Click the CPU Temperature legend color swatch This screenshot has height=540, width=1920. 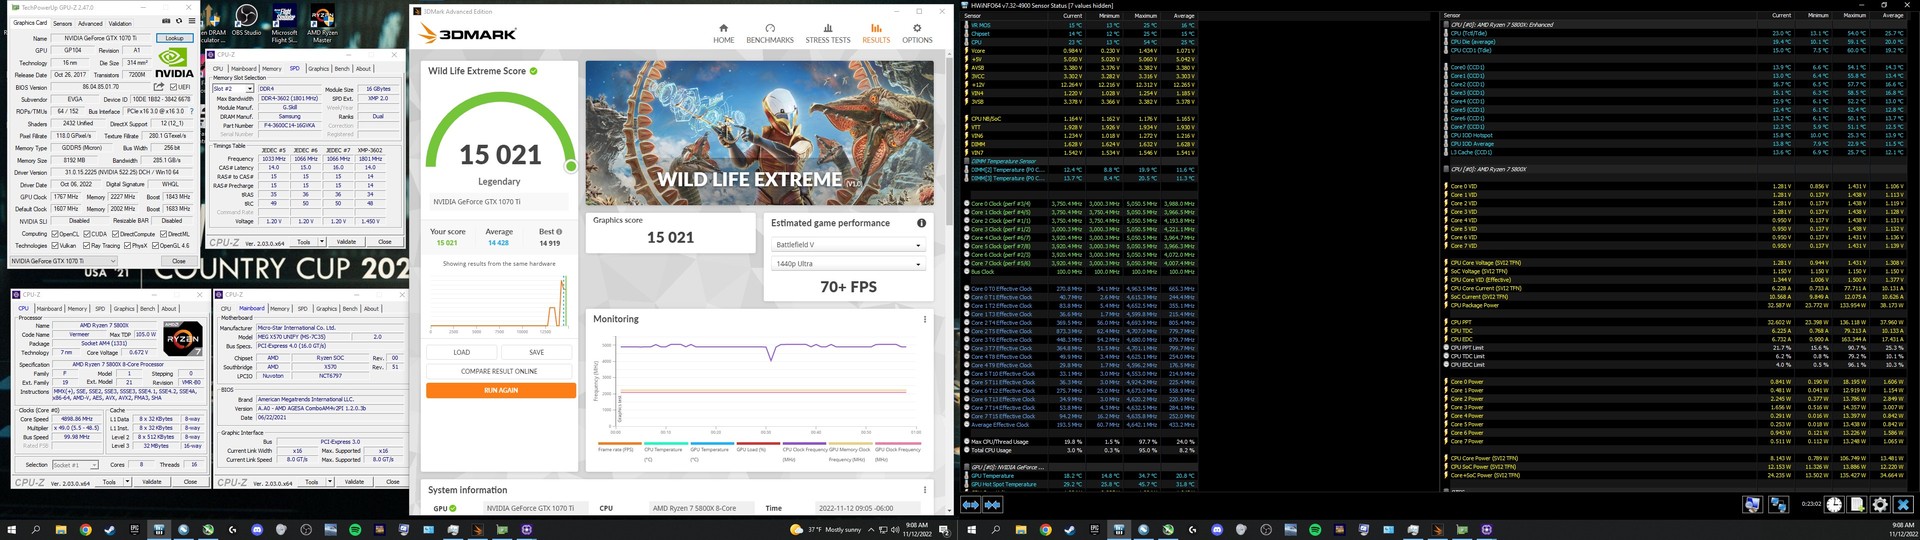tap(666, 443)
